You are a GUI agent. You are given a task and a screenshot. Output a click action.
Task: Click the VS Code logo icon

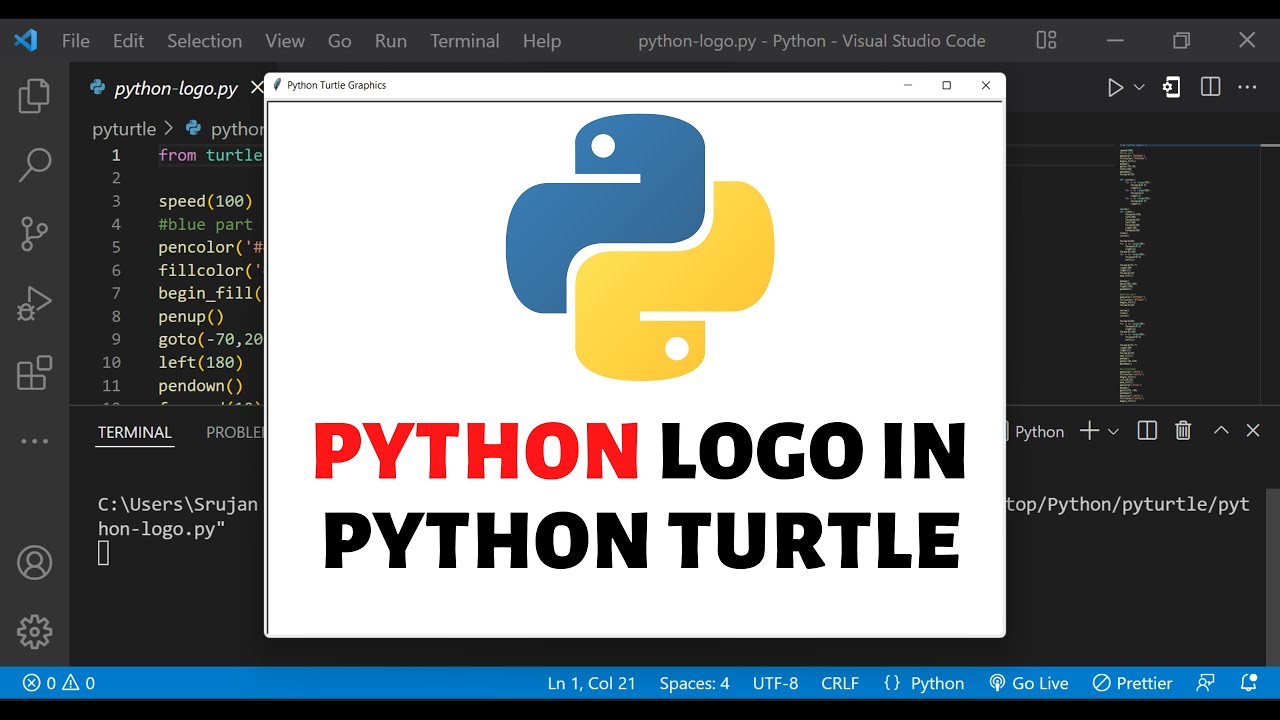(25, 41)
